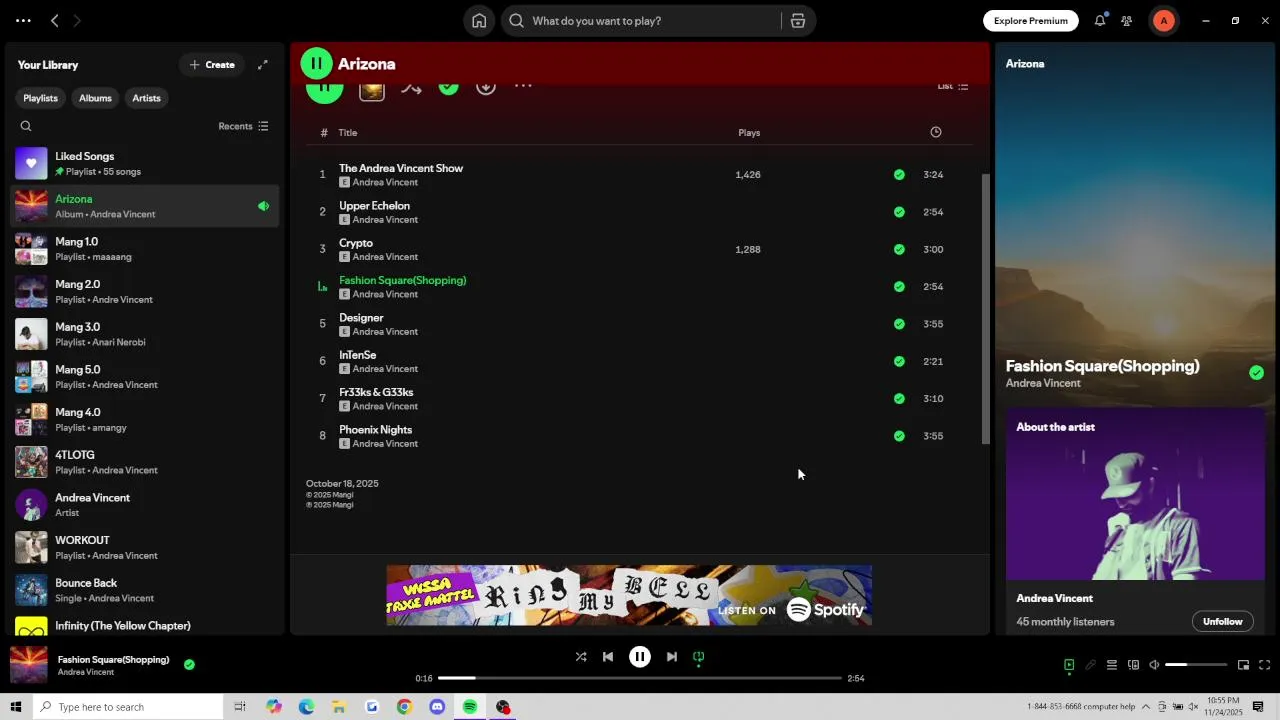Image resolution: width=1280 pixels, height=720 pixels.
Task: Go back with the left arrow
Action: point(55,21)
